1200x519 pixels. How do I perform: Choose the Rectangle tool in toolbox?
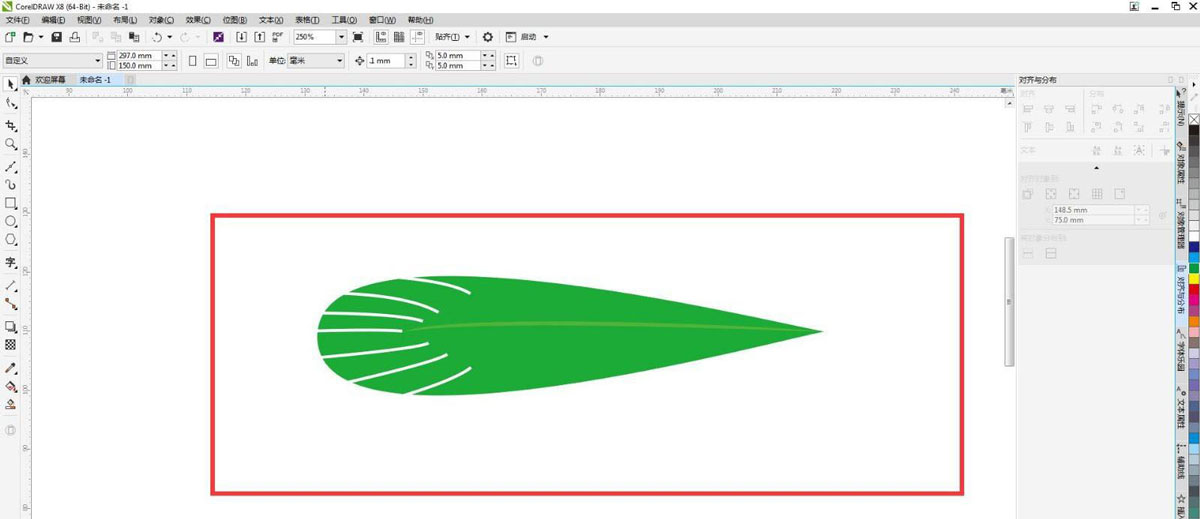pyautogui.click(x=11, y=203)
